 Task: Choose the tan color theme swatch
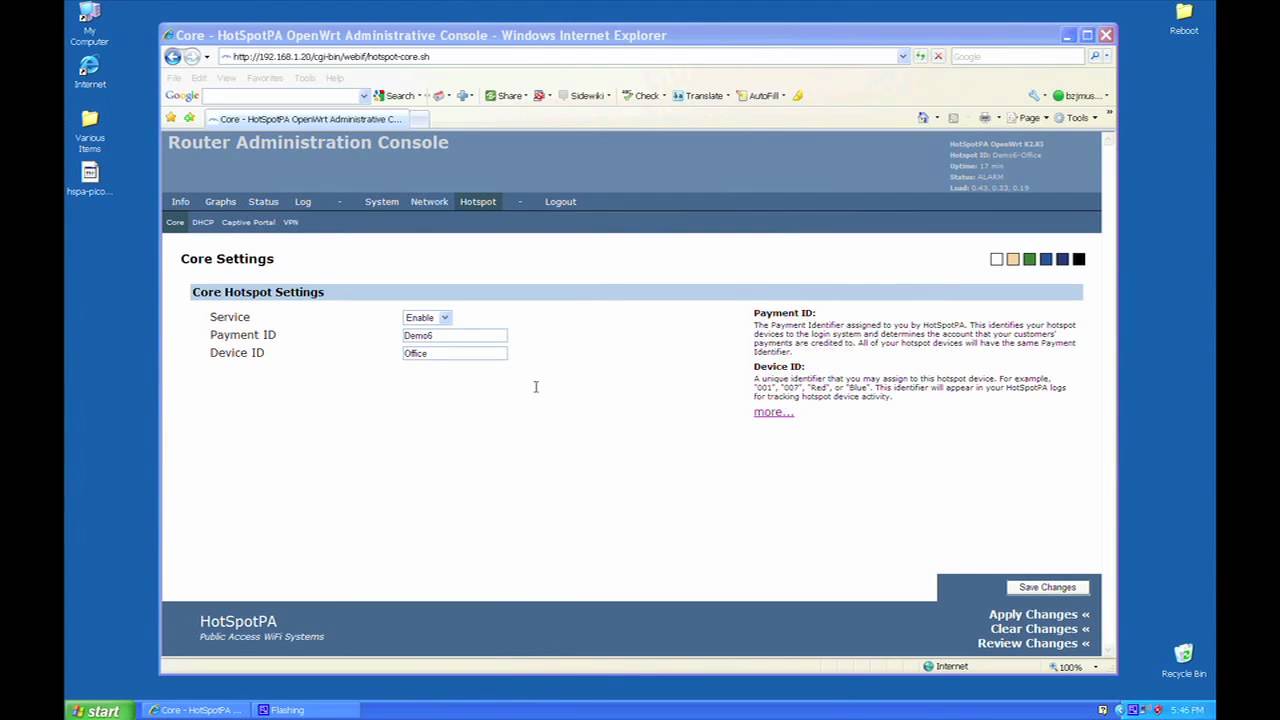click(1013, 259)
